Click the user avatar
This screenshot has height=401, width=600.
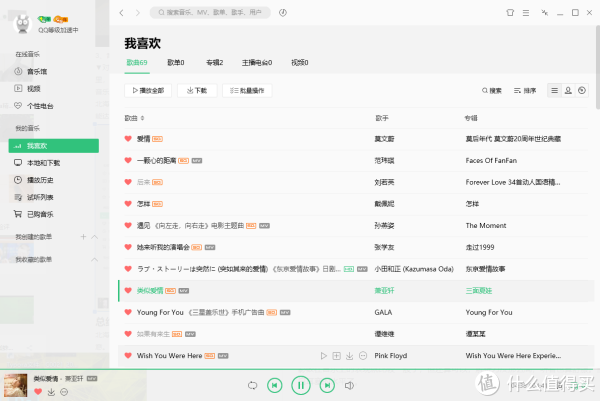point(23,24)
